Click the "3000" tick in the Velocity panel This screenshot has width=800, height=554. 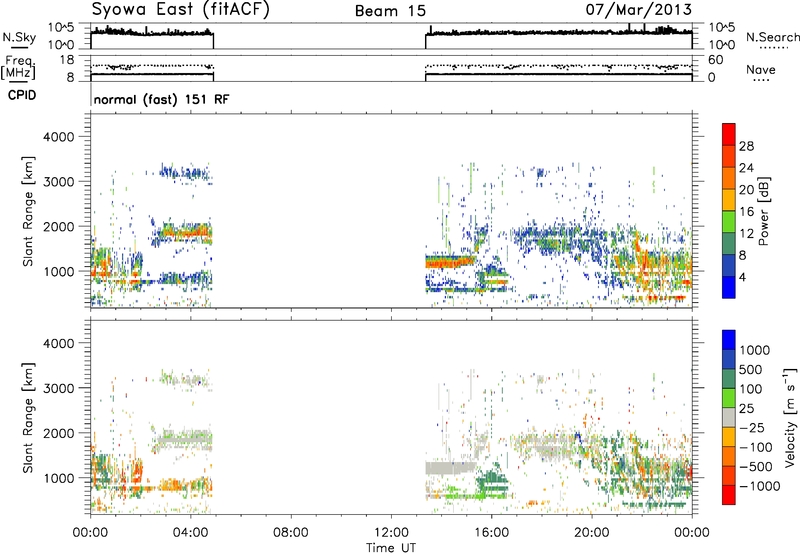[x=58, y=388]
